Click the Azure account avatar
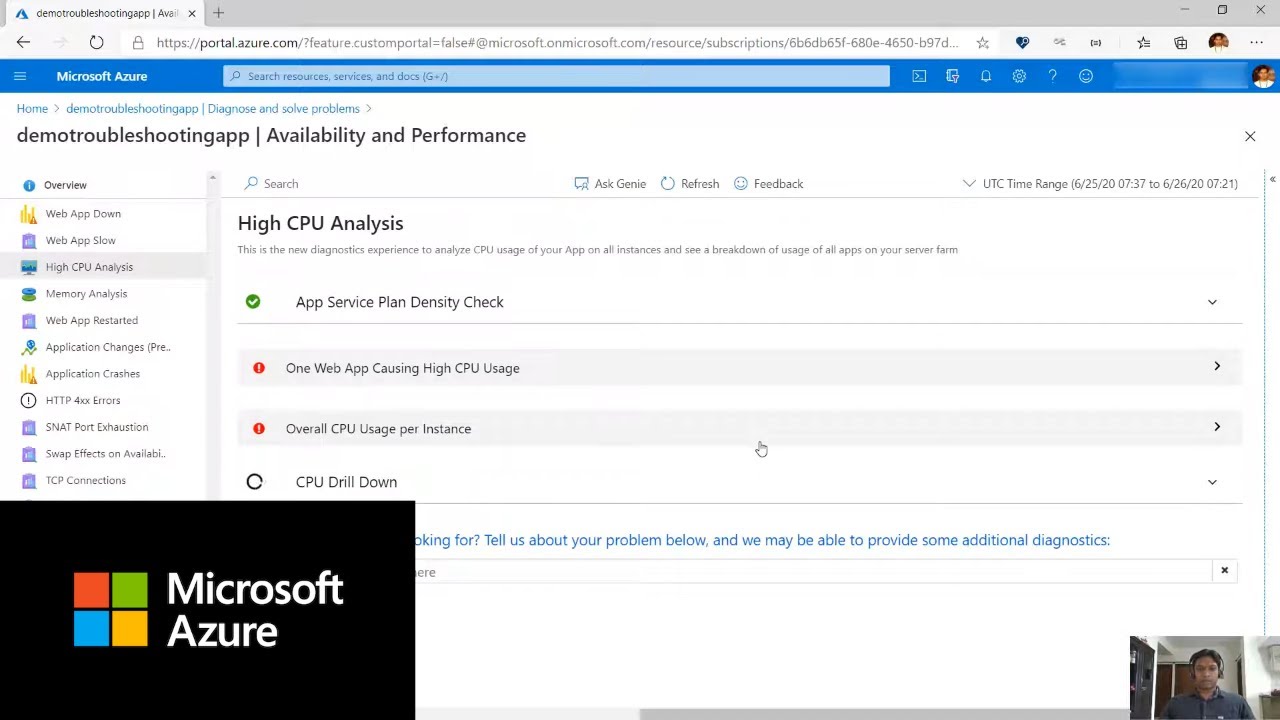Screen dimensions: 1280x720 point(1263,76)
